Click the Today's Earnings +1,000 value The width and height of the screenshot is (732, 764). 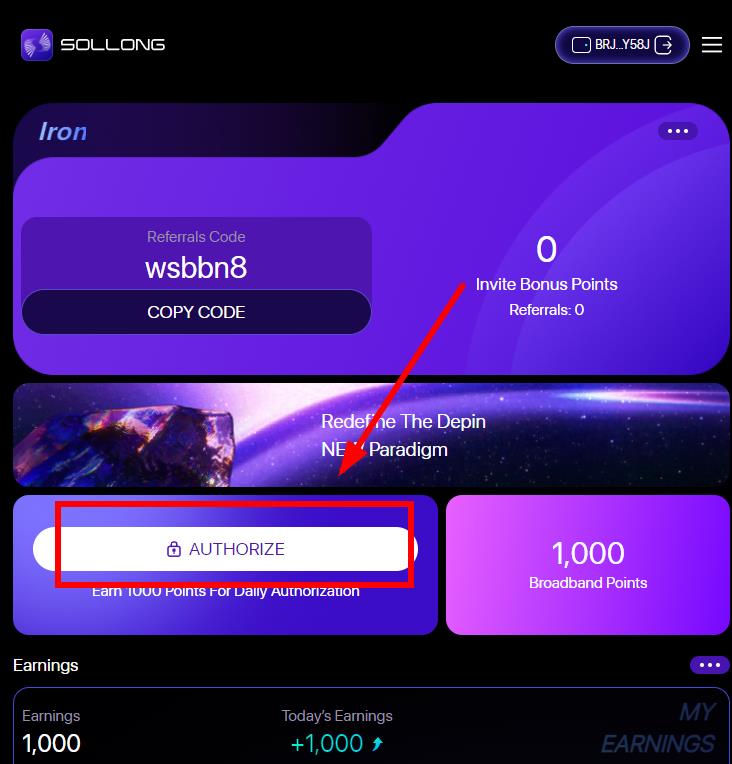[x=327, y=744]
